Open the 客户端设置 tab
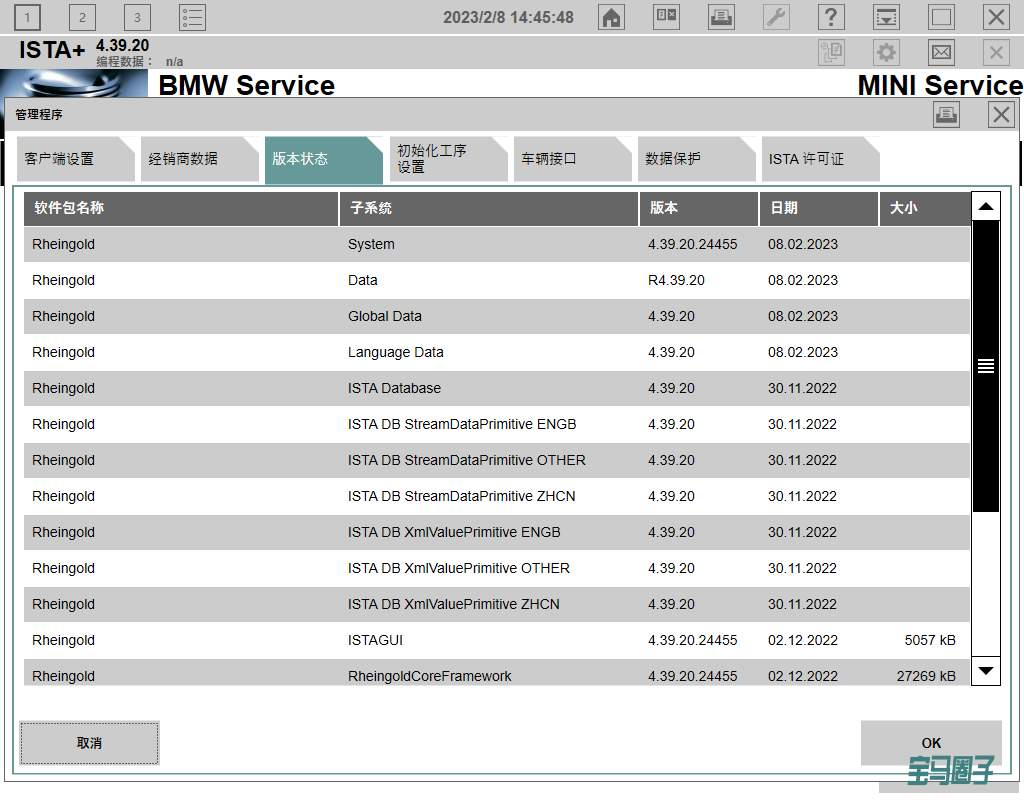Screen dimensions: 1024x800 tap(70, 159)
